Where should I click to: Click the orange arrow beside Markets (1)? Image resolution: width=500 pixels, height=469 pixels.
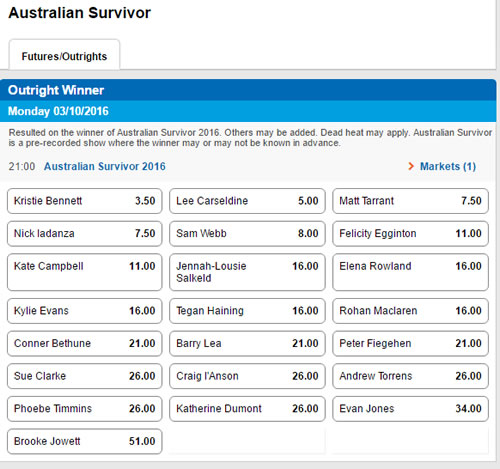pos(411,166)
